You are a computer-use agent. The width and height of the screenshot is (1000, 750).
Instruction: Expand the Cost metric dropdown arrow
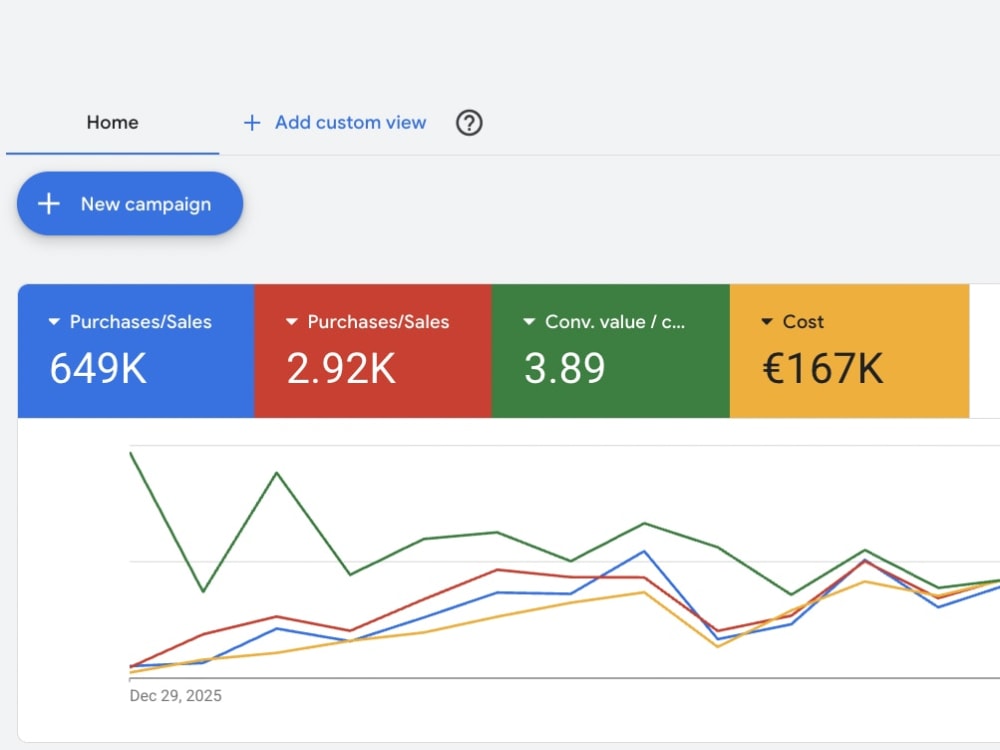pos(767,321)
